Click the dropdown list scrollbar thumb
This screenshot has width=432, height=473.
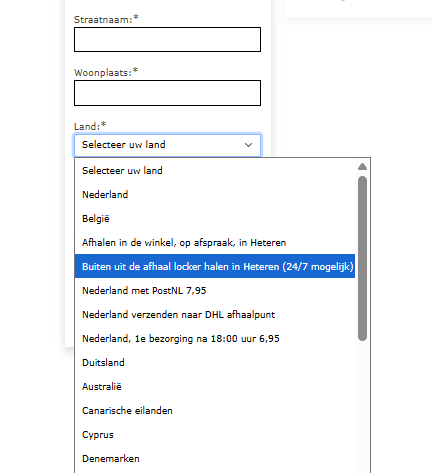pos(362,258)
